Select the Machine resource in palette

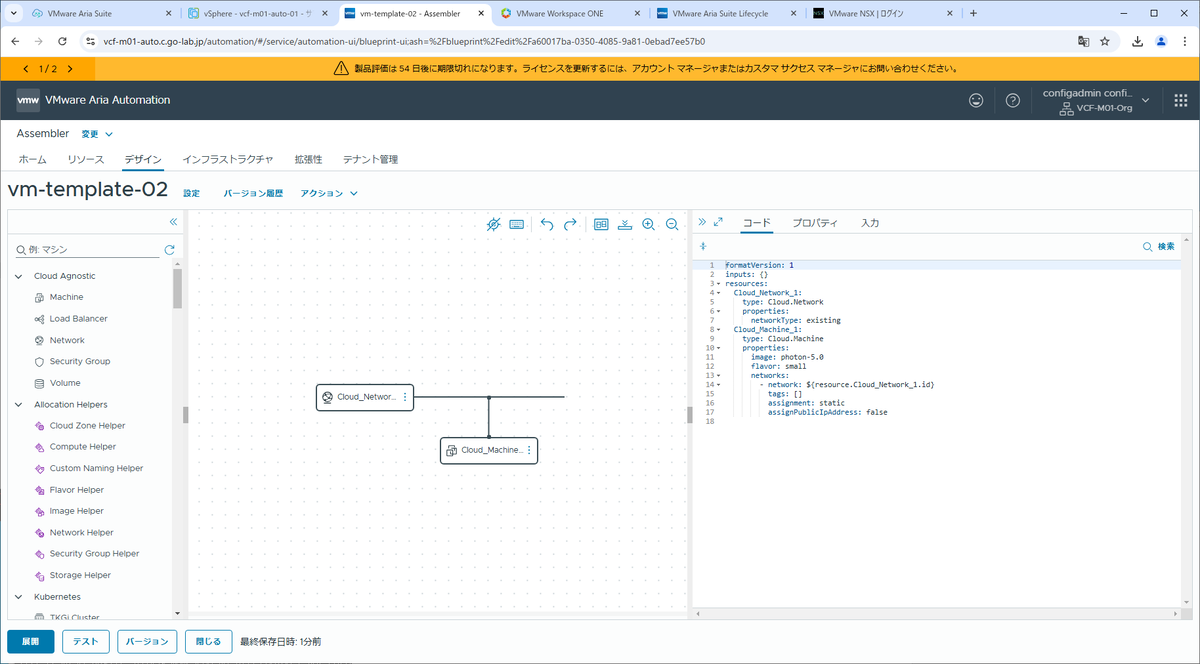click(x=67, y=297)
